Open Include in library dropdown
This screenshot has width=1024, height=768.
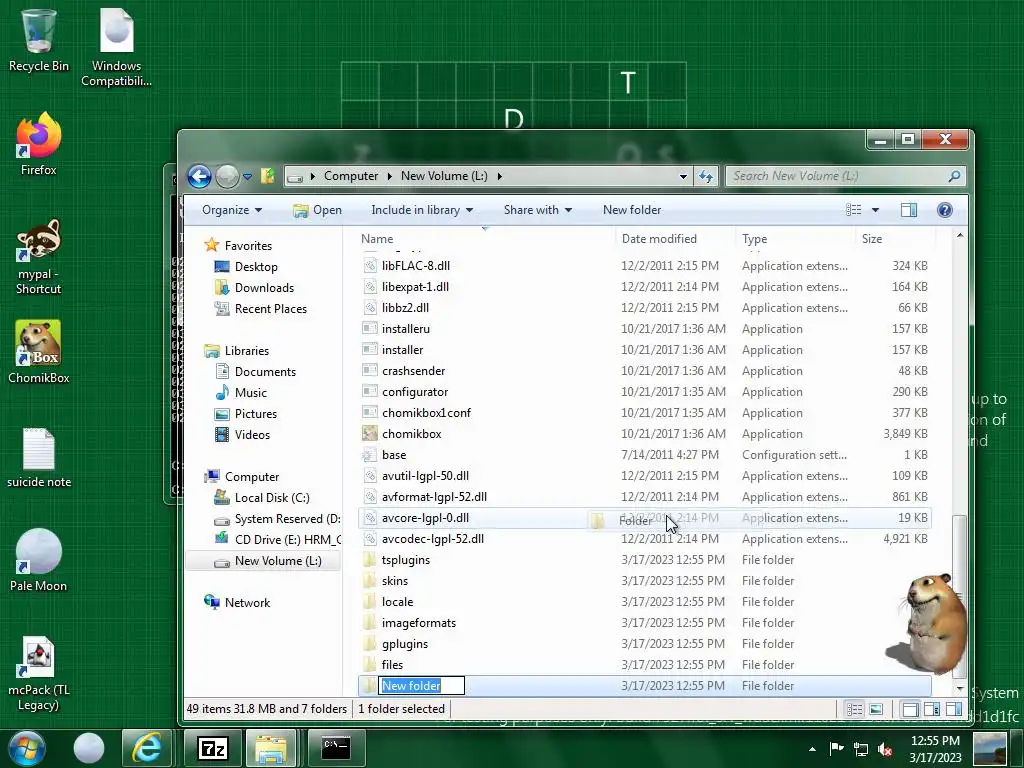pos(422,210)
